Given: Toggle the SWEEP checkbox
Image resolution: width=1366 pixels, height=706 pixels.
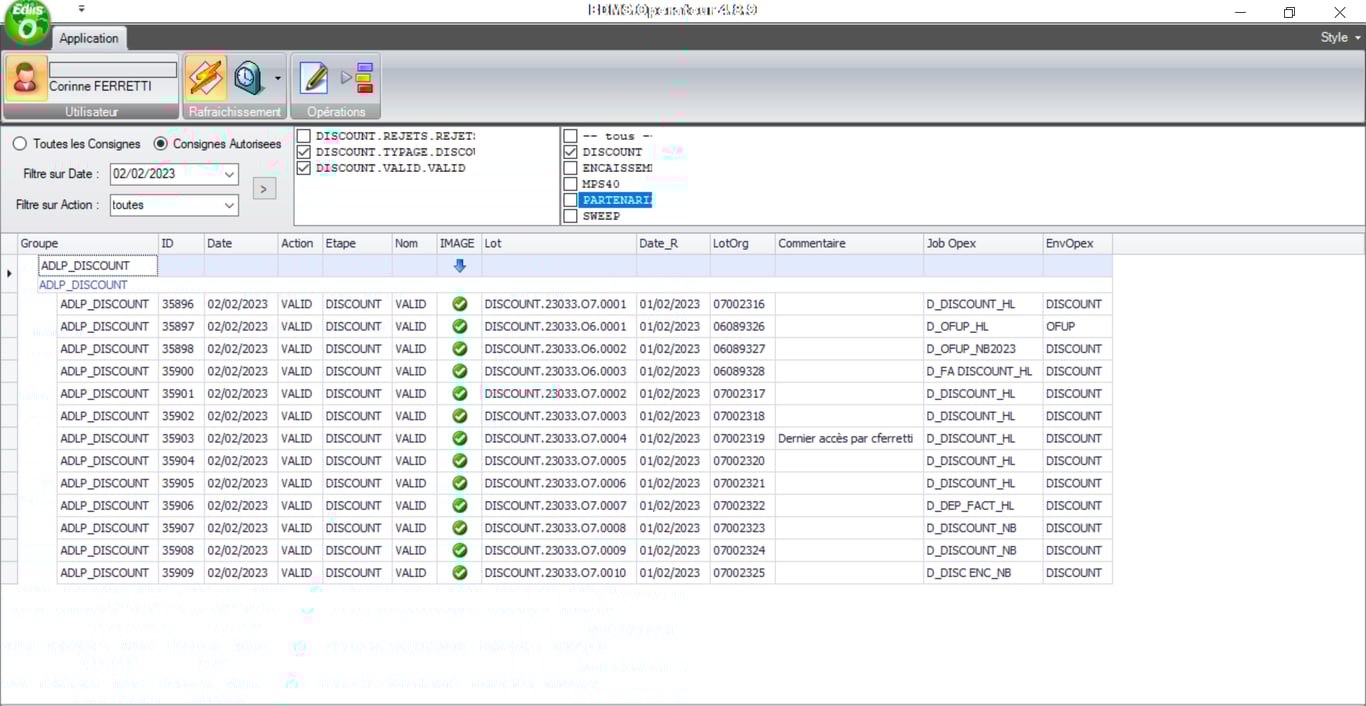Looking at the screenshot, I should [570, 216].
